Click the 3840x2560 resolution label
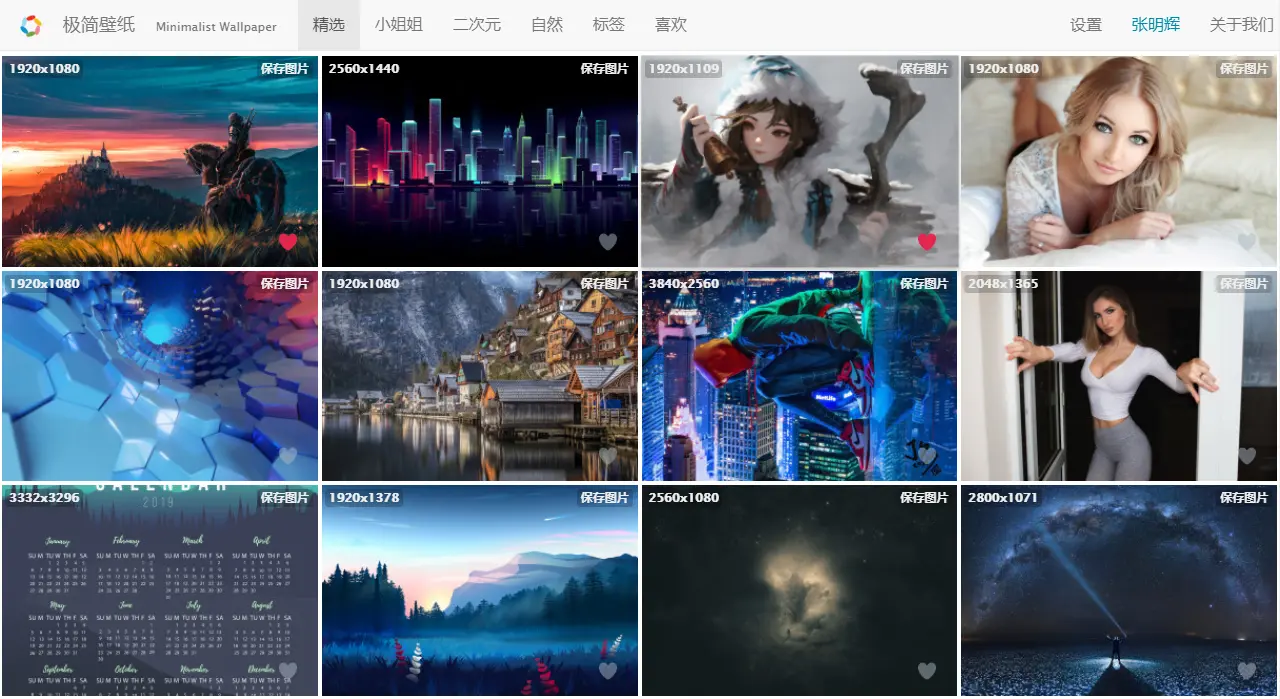 684,284
